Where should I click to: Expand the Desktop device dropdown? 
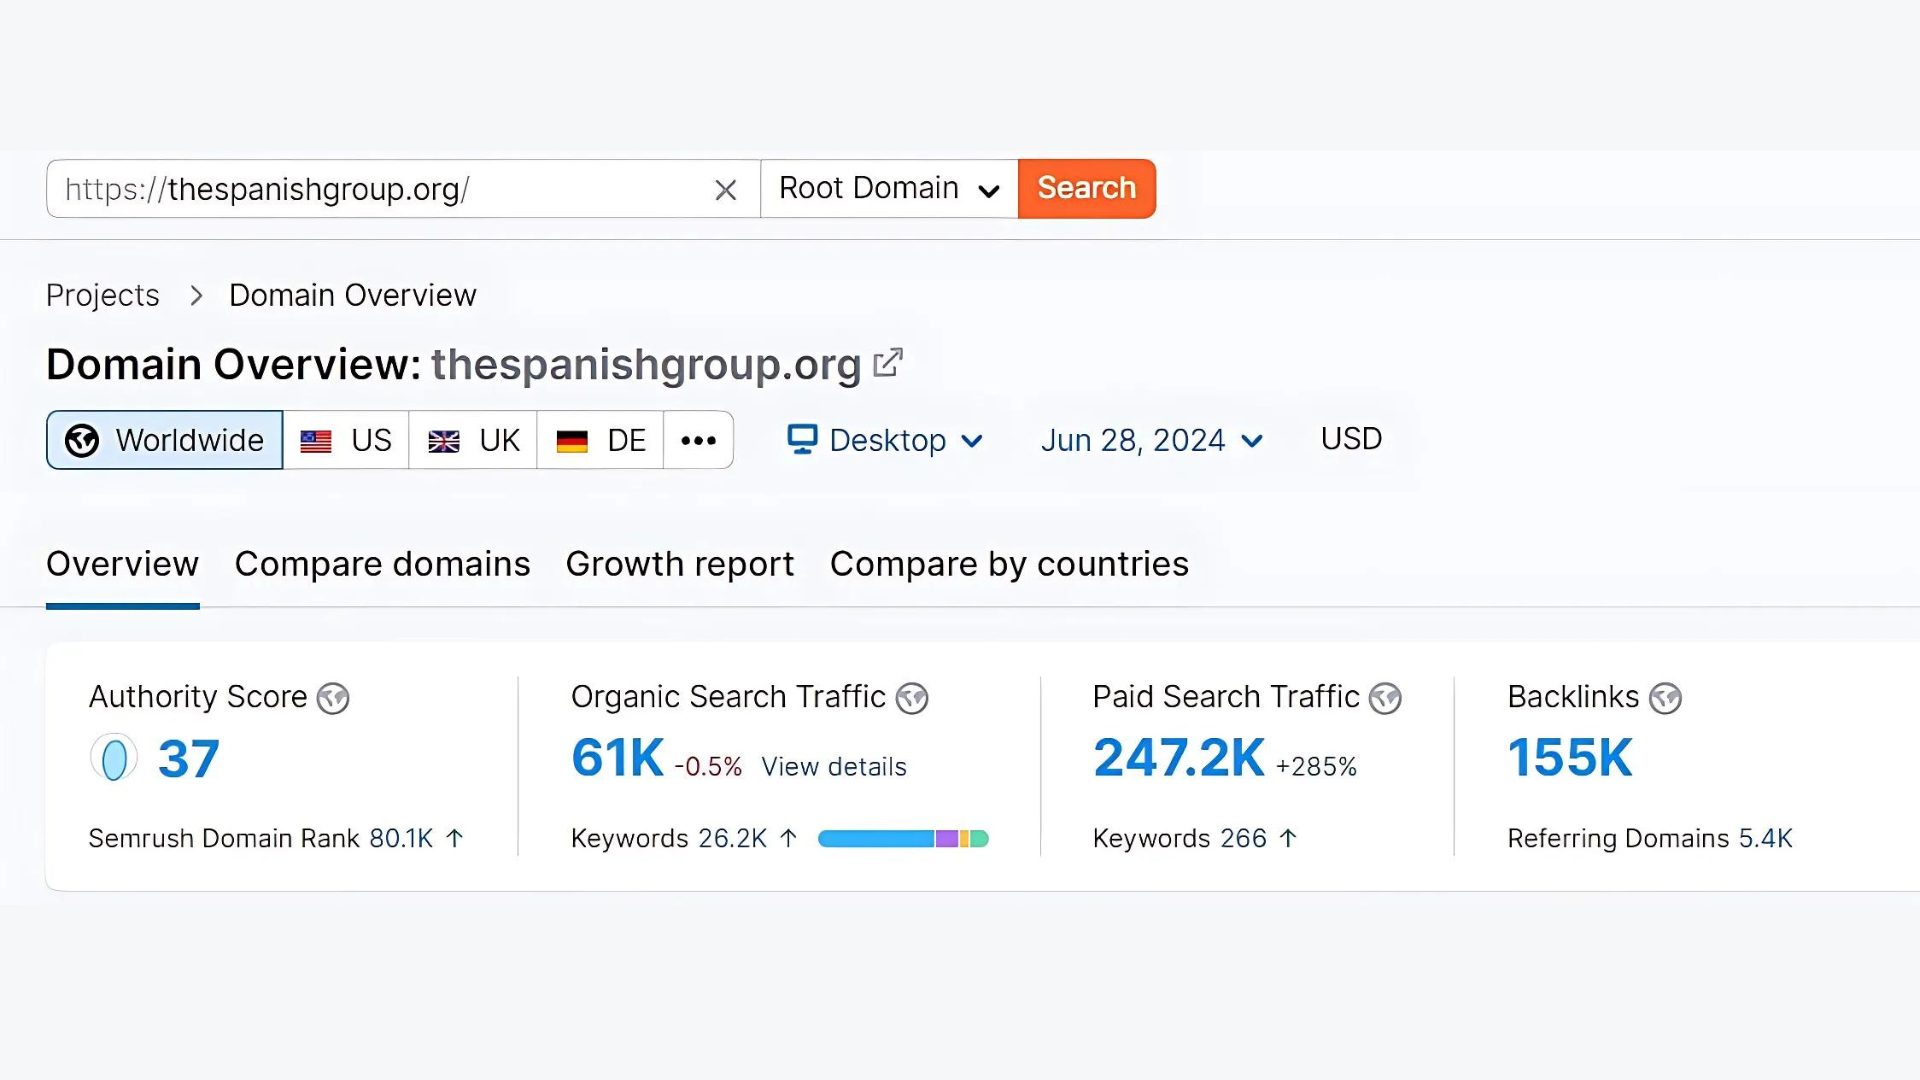click(885, 440)
